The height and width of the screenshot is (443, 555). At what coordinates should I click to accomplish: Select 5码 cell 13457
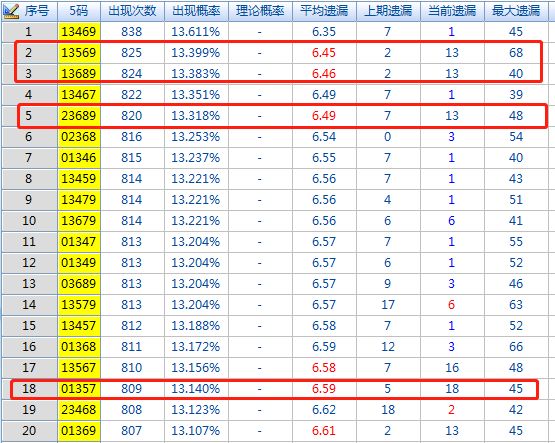tap(79, 326)
